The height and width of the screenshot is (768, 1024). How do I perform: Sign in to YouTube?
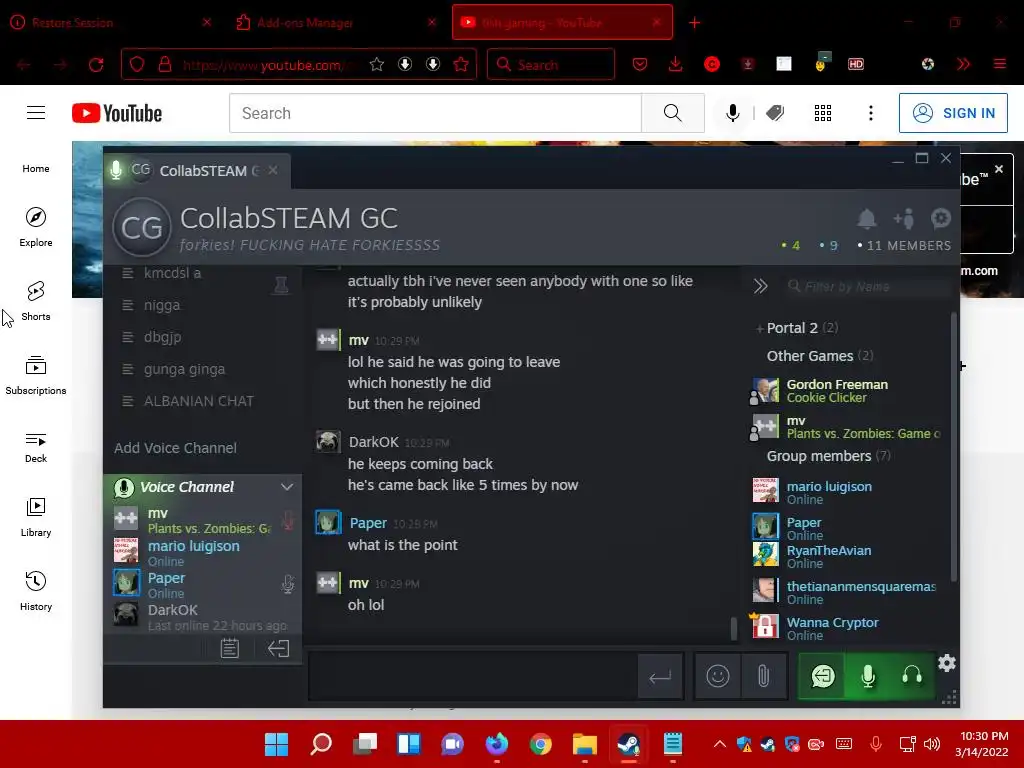(953, 113)
